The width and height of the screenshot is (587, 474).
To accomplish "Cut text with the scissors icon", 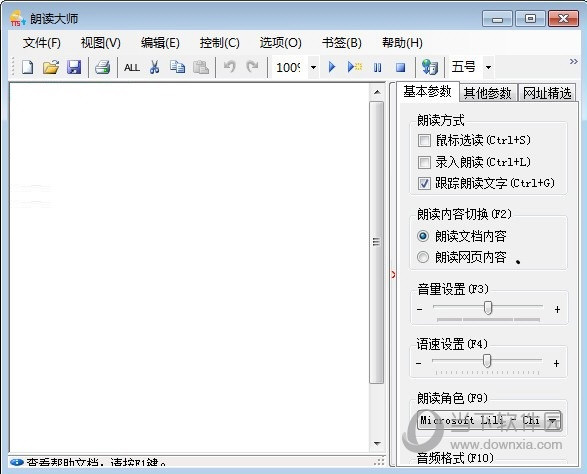I will tap(154, 67).
